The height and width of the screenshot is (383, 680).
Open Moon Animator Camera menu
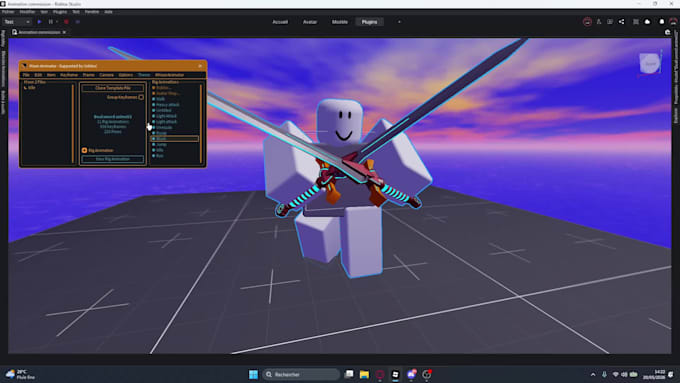106,75
